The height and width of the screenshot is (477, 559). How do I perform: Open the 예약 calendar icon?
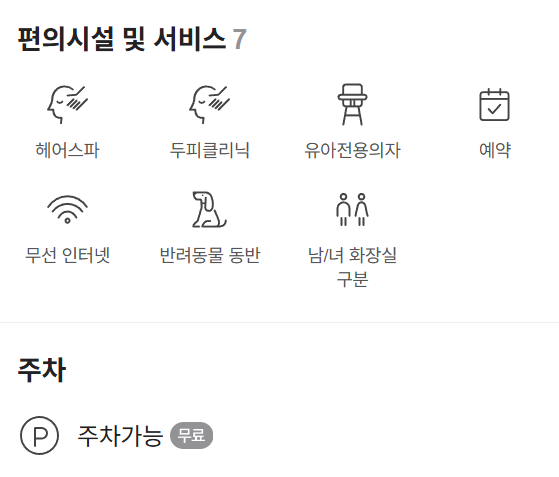point(494,105)
